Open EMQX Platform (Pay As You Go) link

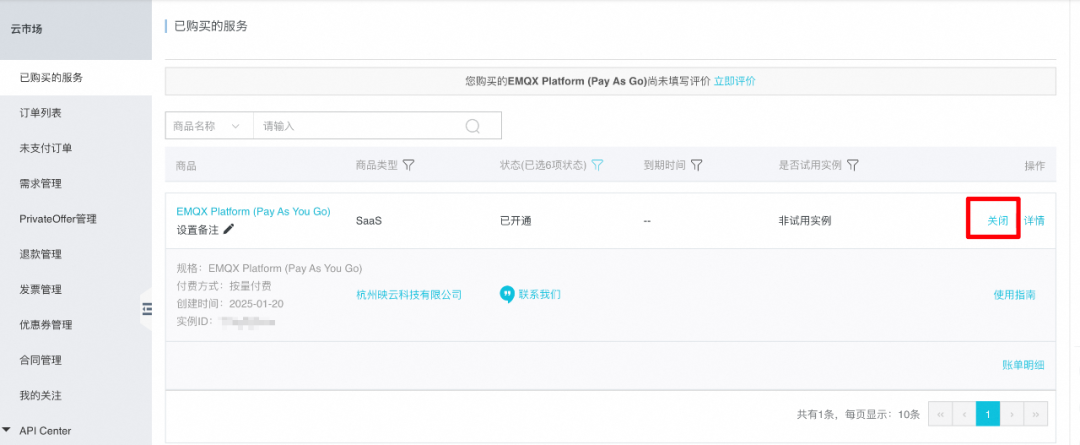253,211
